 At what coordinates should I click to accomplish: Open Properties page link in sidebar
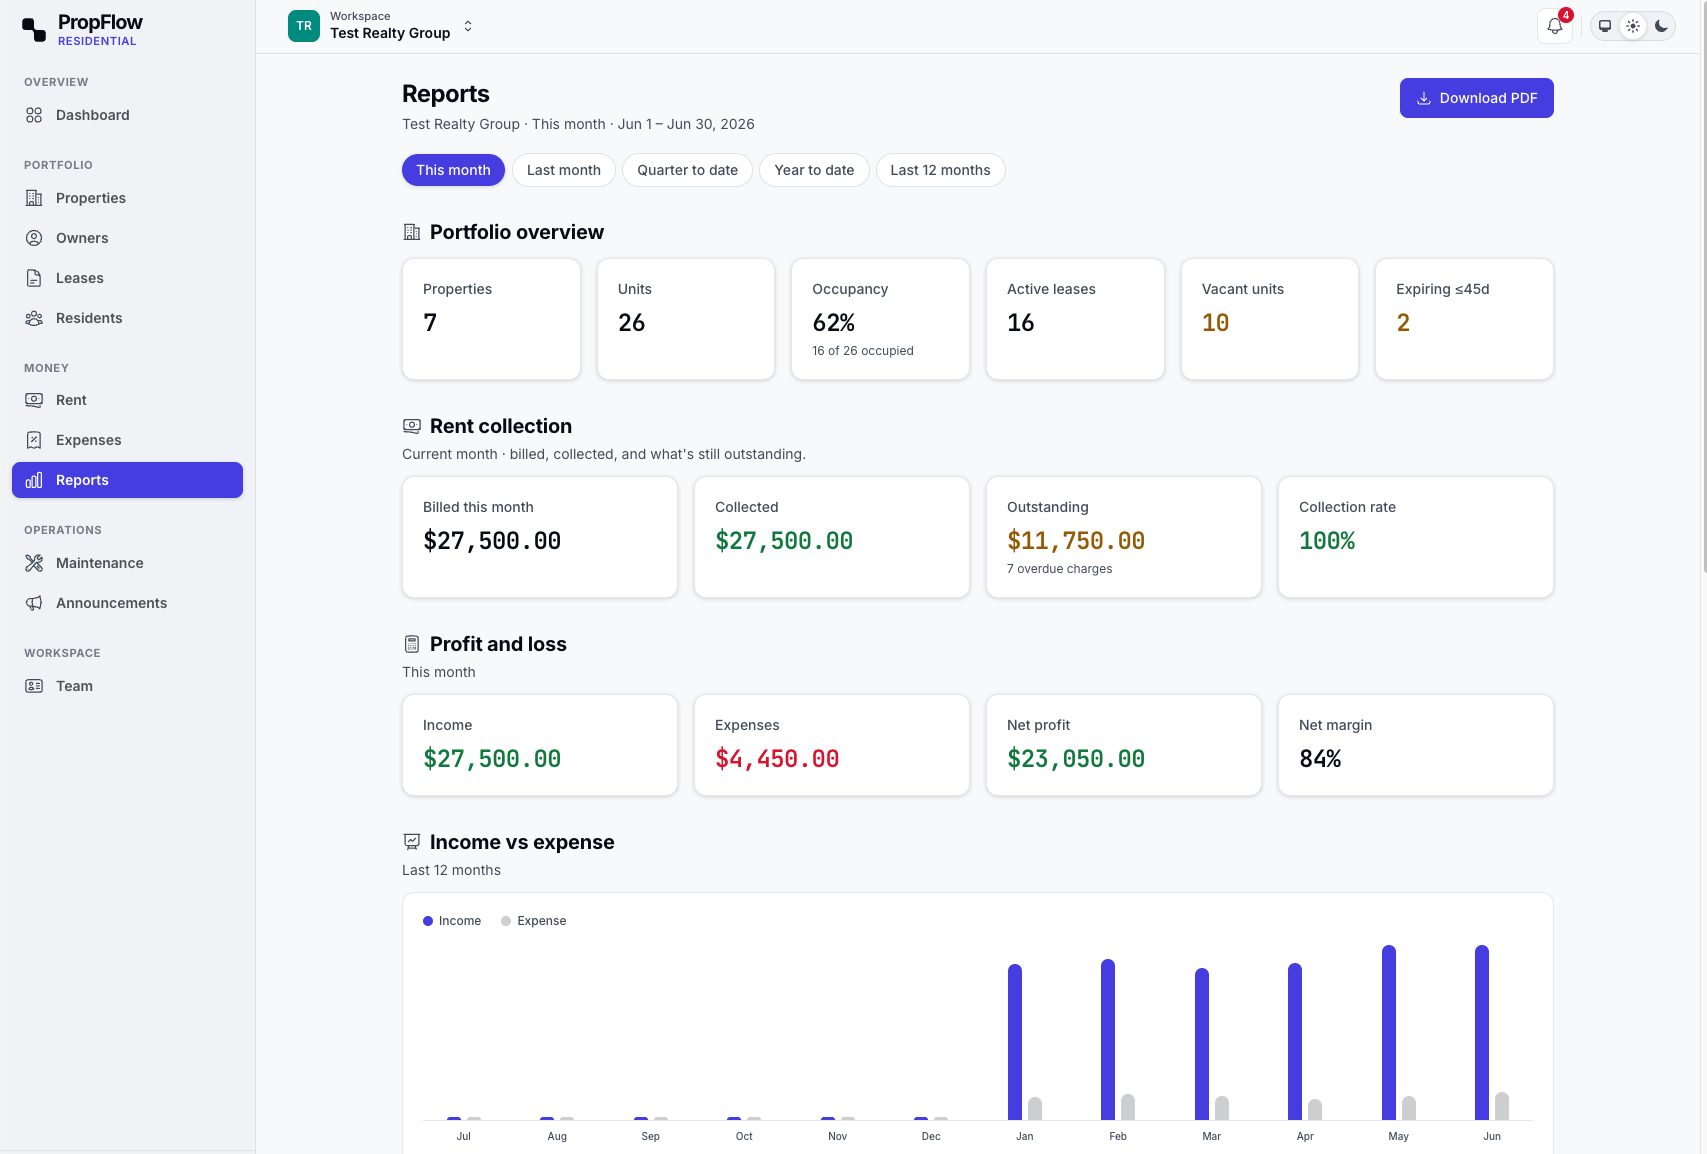[x=127, y=198]
